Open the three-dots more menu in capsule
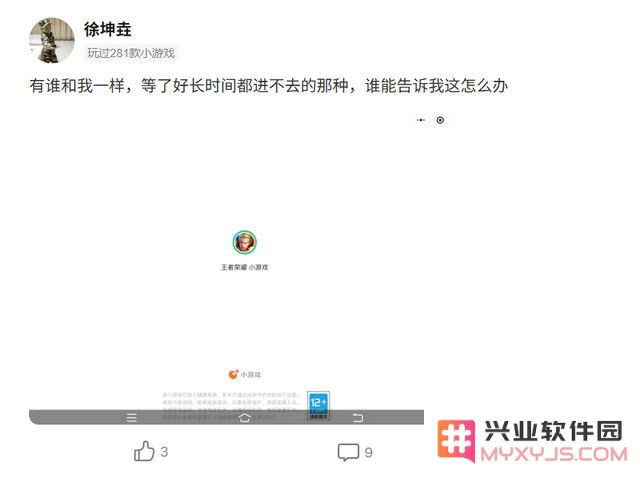 (421, 120)
